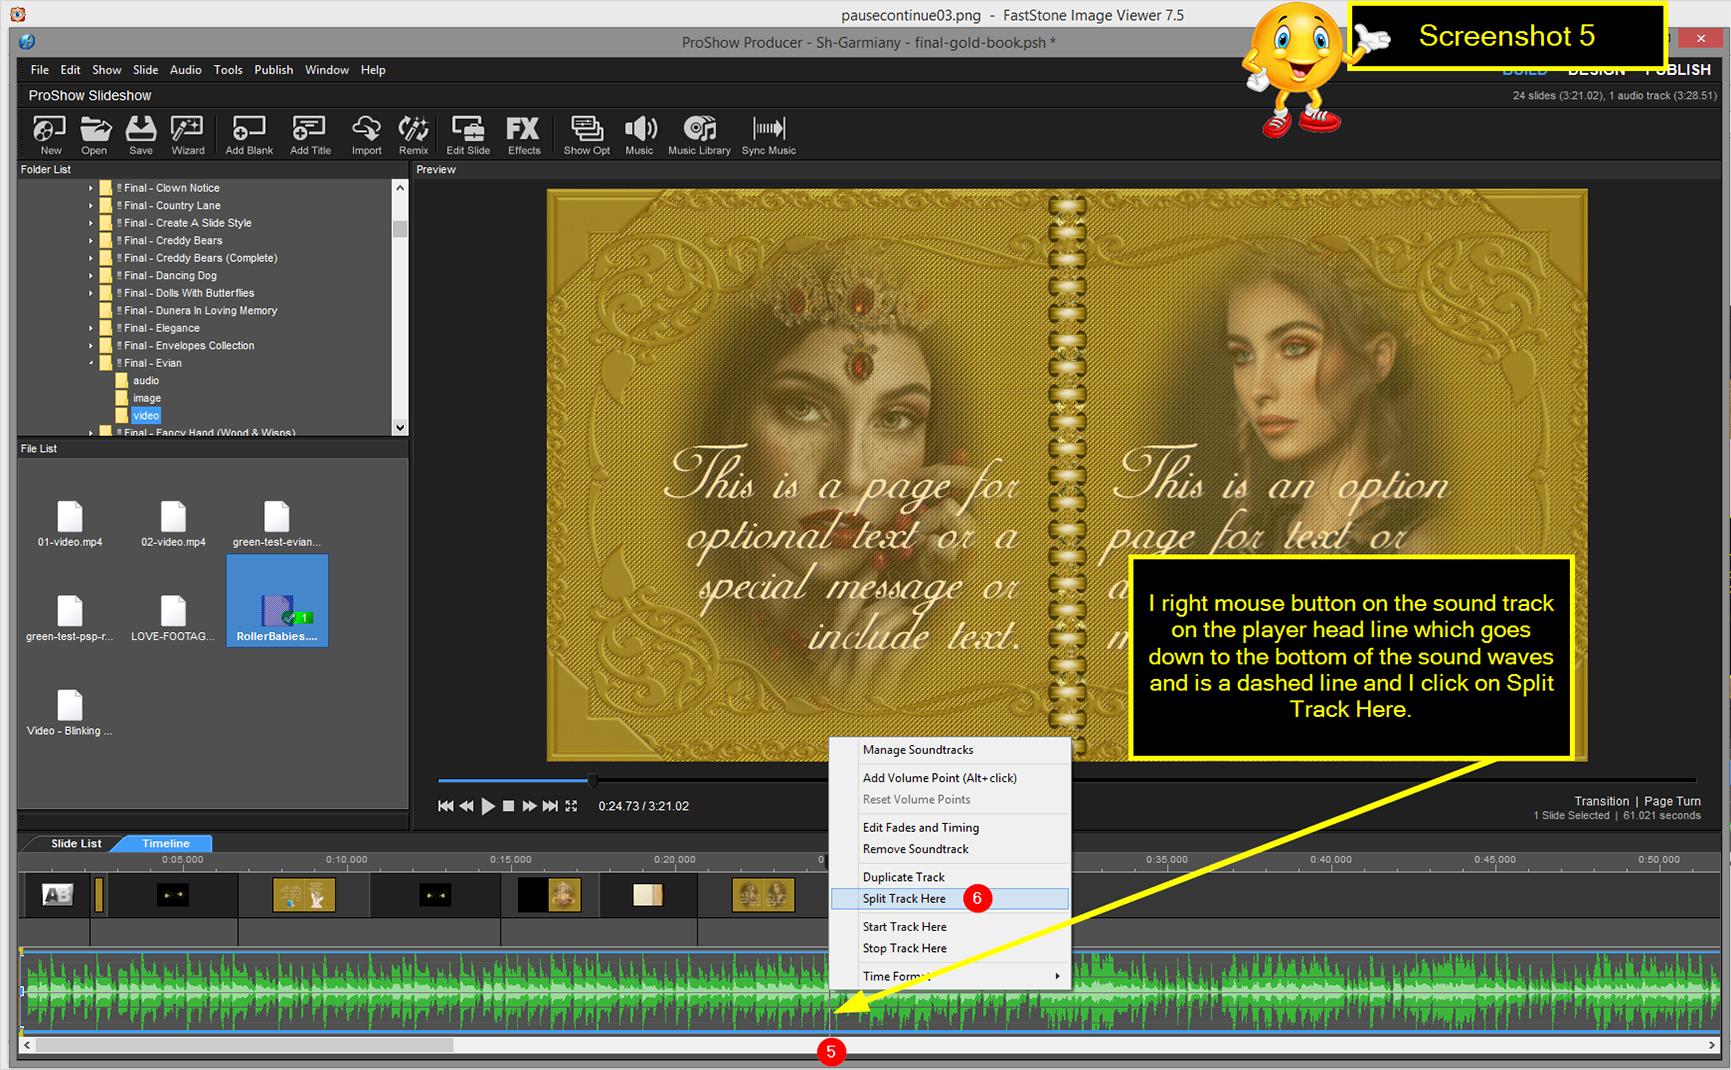Jump to start of preview playback
The width and height of the screenshot is (1731, 1070).
pos(445,806)
